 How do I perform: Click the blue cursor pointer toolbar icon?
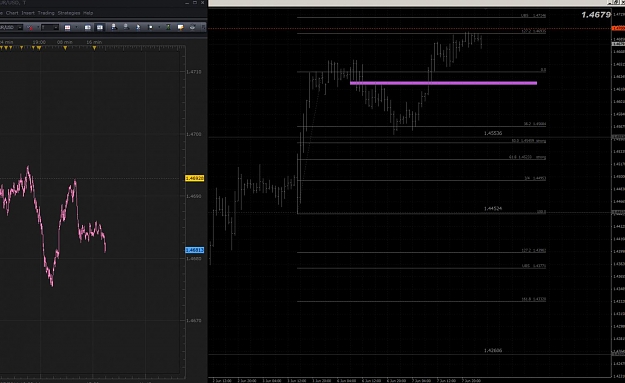tap(138, 27)
